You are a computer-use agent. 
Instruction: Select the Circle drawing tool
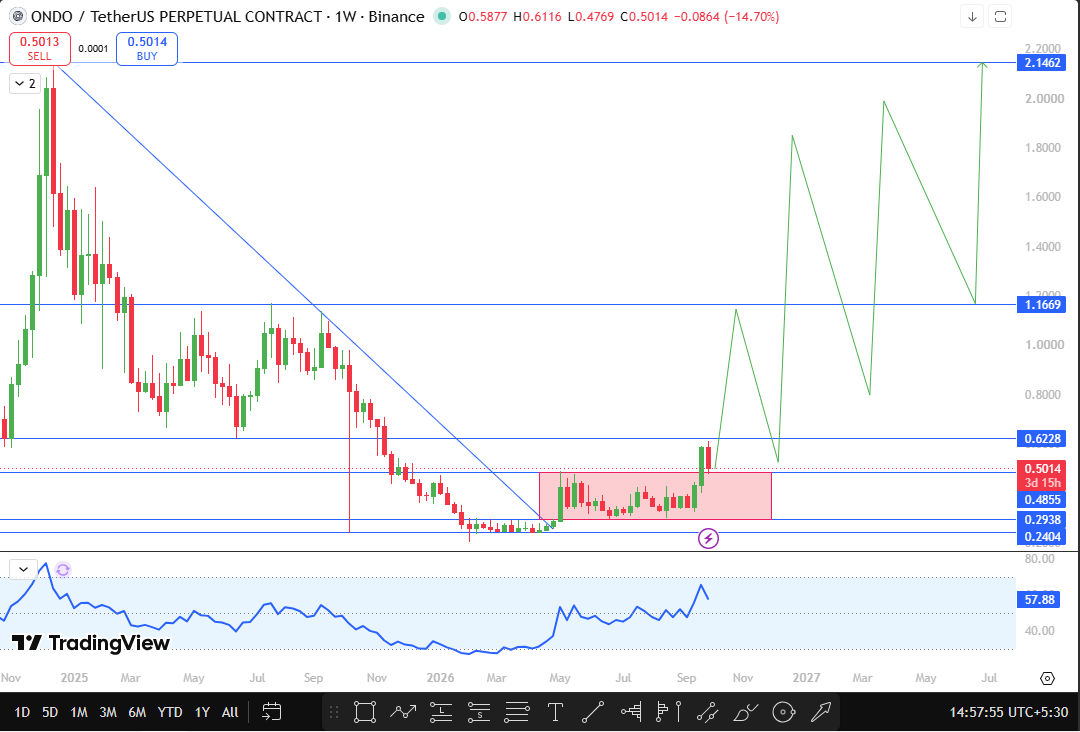pyautogui.click(x=784, y=711)
